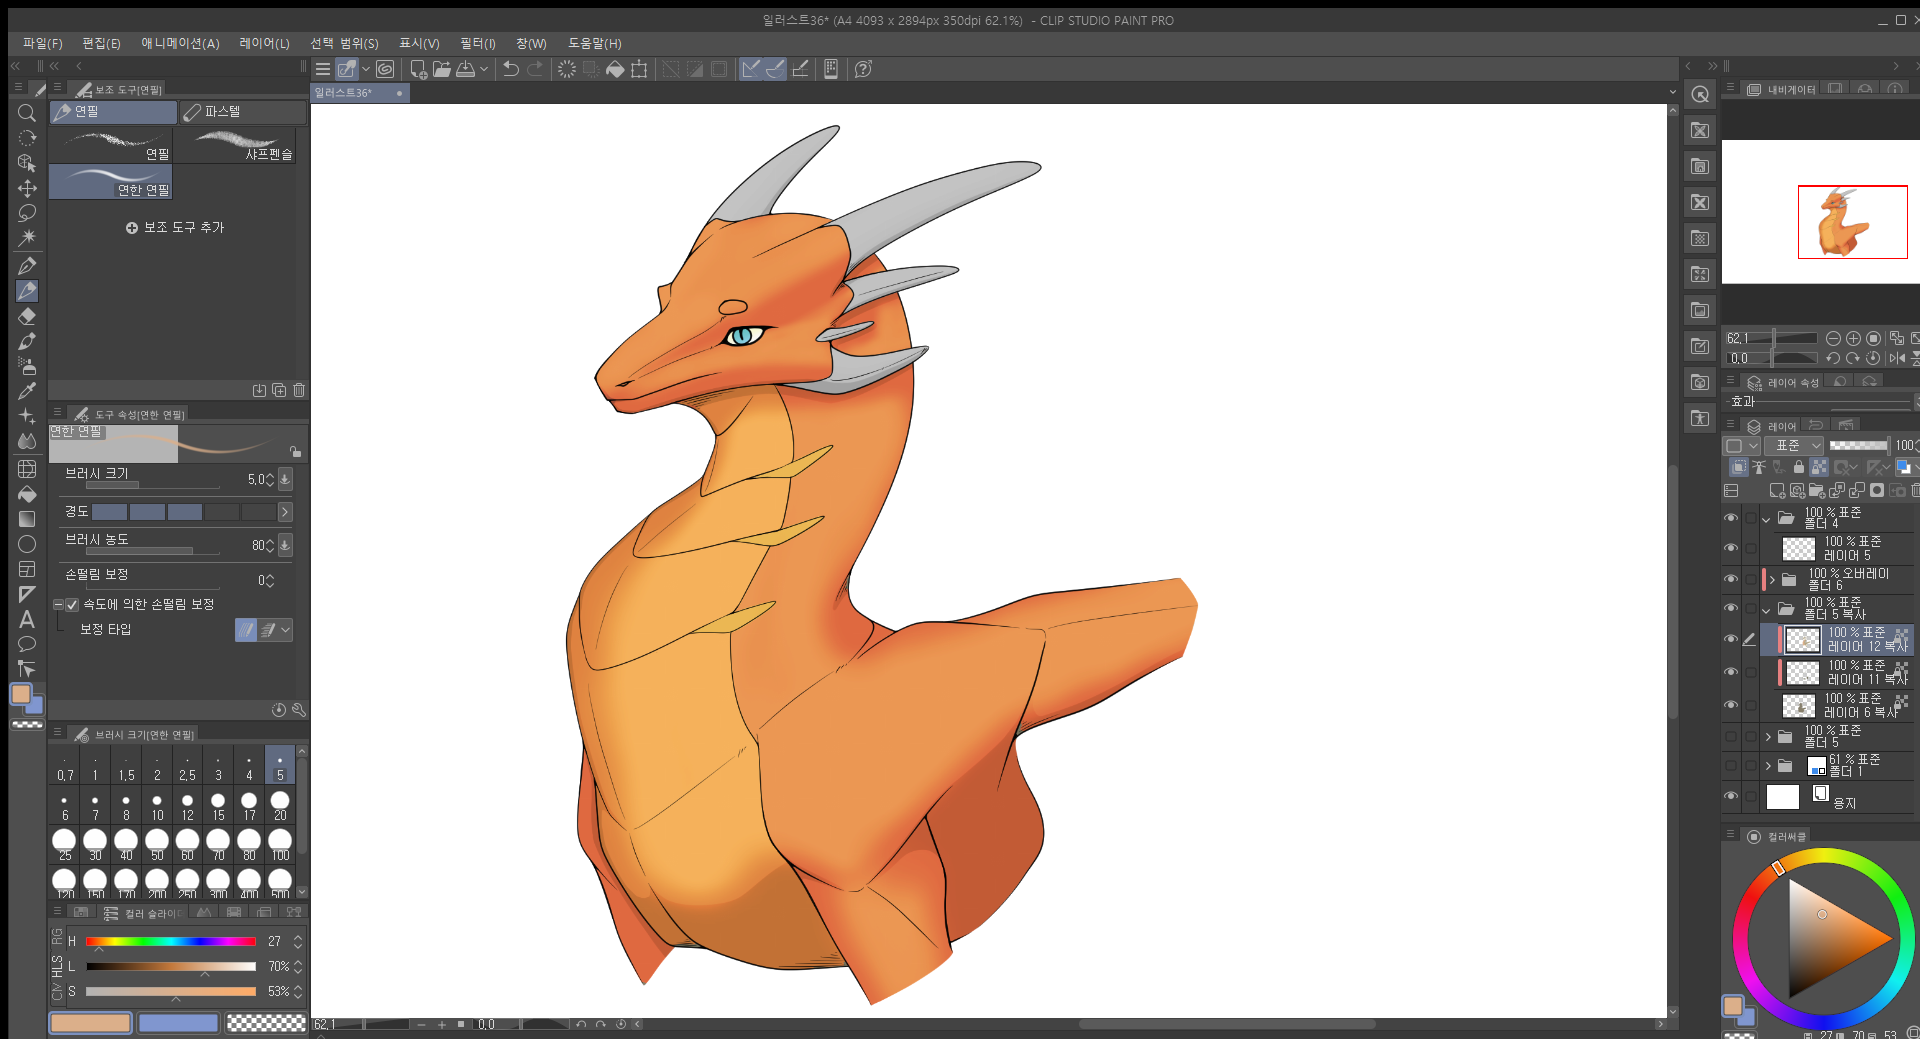This screenshot has width=1920, height=1039.
Task: Select the Balloon tool
Action: (x=27, y=644)
